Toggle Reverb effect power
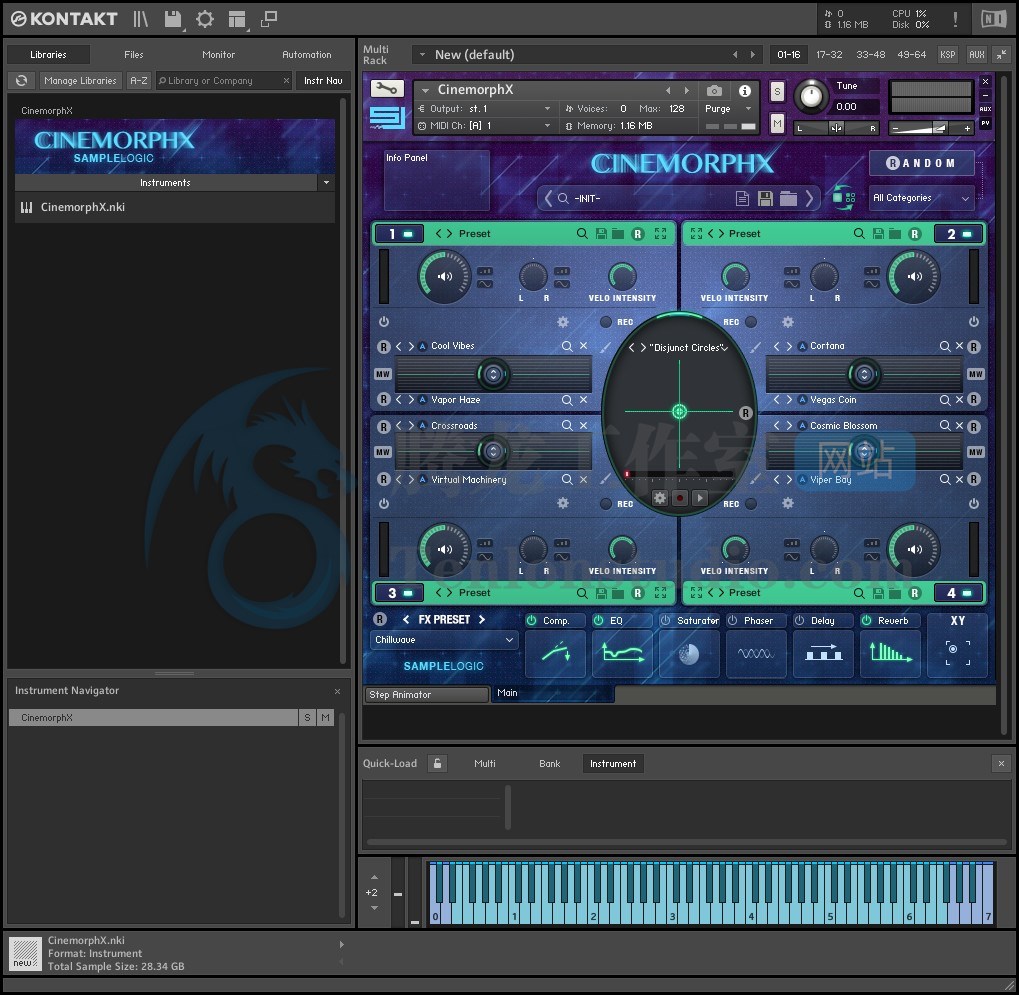This screenshot has height=995, width=1019. 866,620
